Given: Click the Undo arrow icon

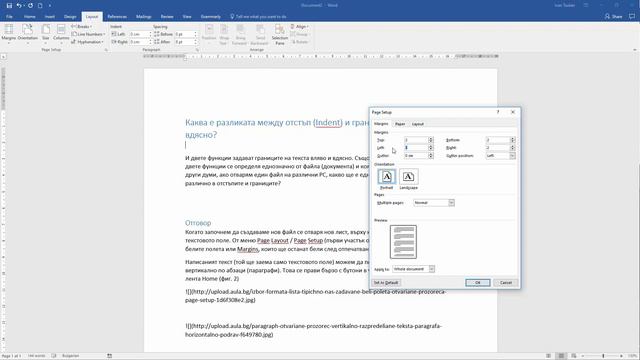Looking at the screenshot, I should click(19, 6).
